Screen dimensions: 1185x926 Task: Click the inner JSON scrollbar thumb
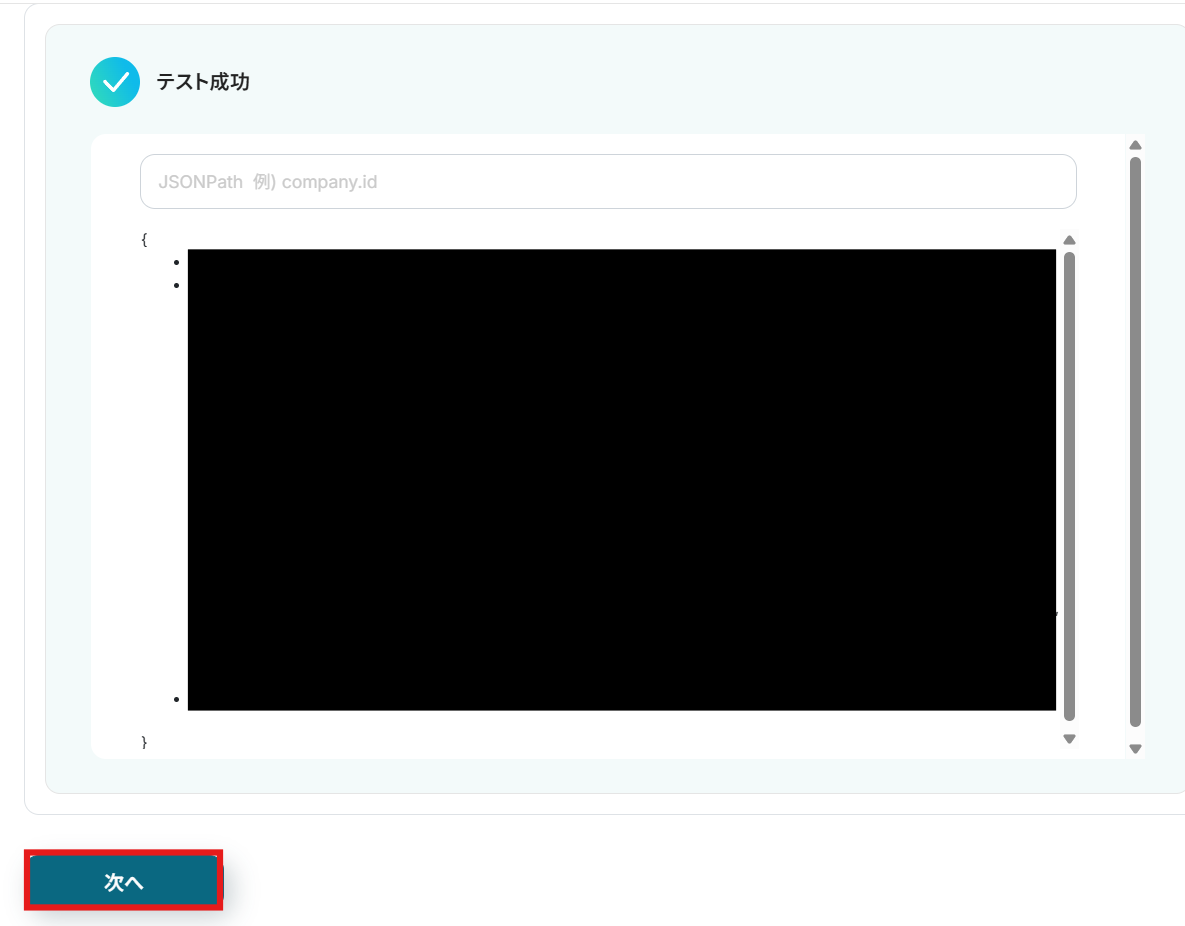pyautogui.click(x=1069, y=486)
